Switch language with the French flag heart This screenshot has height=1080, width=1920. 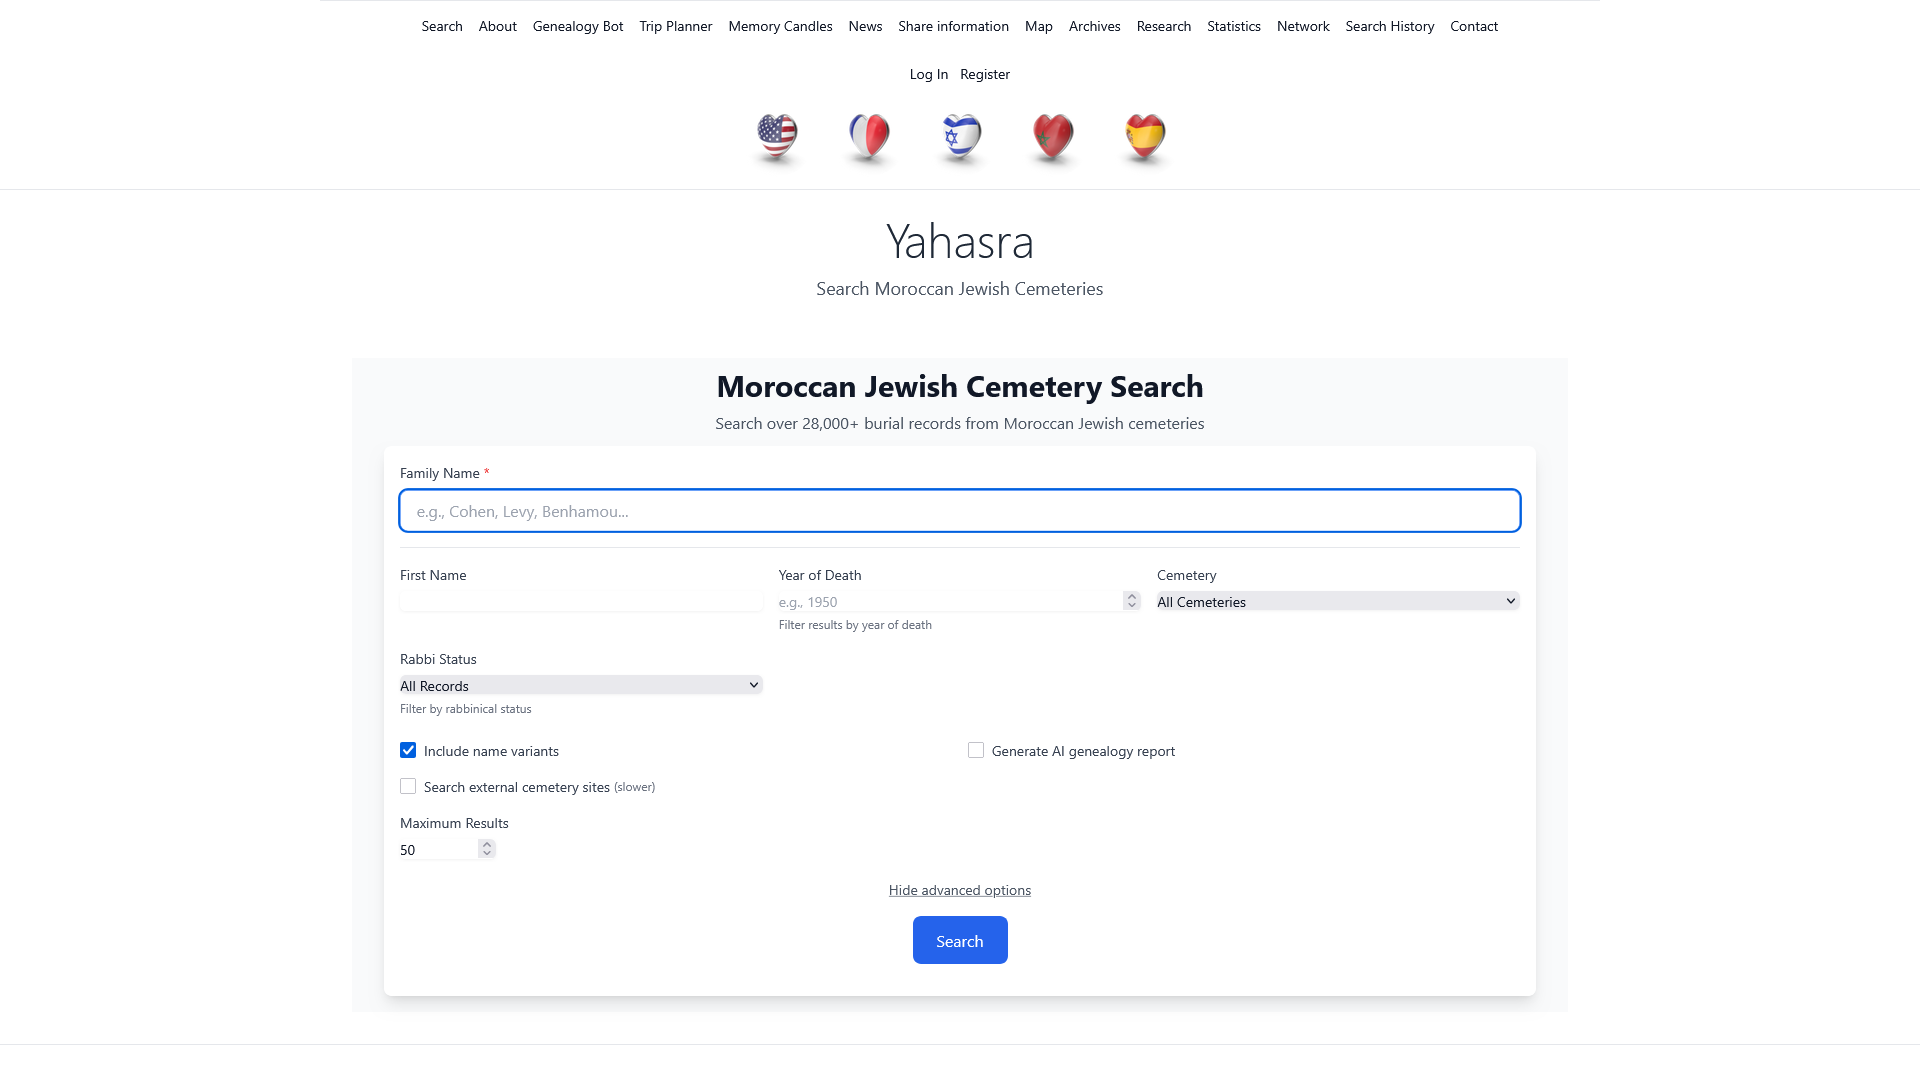click(x=869, y=136)
